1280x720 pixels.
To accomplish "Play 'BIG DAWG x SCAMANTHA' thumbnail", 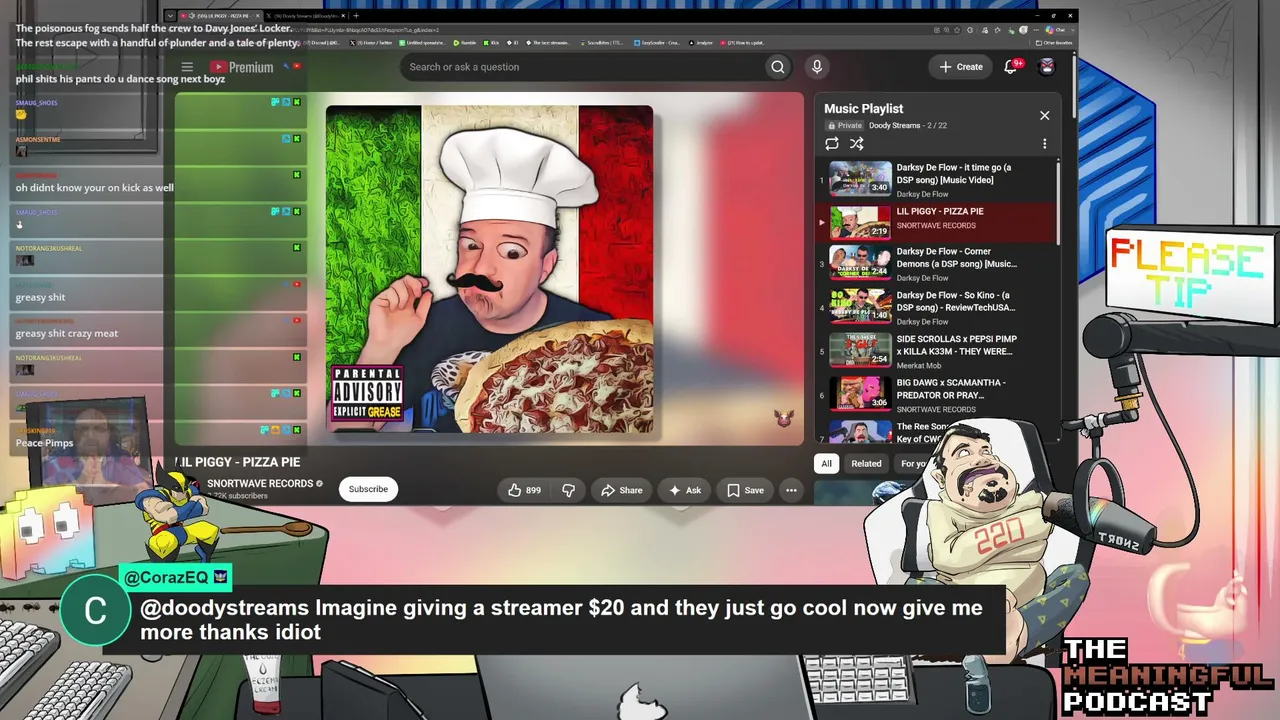I will [860, 394].
